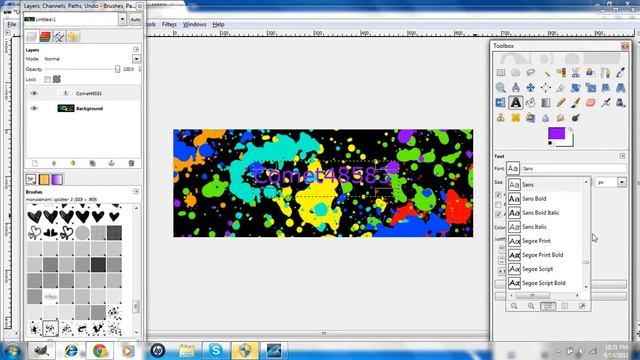Select the Free Select lasso tool
Screen dimensions: 640x360
click(531, 73)
